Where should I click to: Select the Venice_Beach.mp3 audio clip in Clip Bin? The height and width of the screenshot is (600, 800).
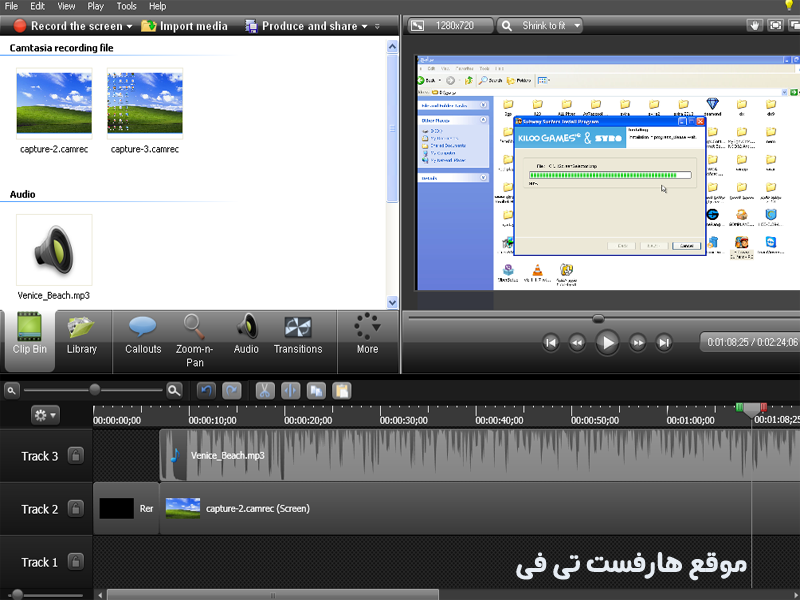point(54,249)
